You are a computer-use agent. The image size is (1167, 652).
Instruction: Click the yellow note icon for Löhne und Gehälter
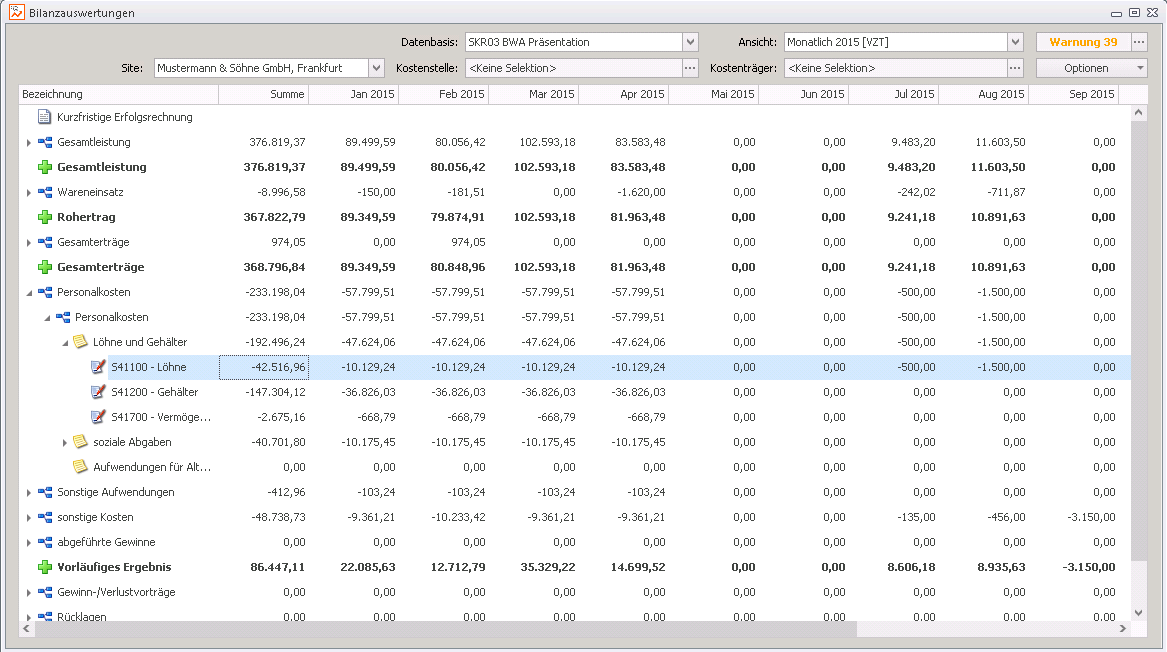click(80, 342)
